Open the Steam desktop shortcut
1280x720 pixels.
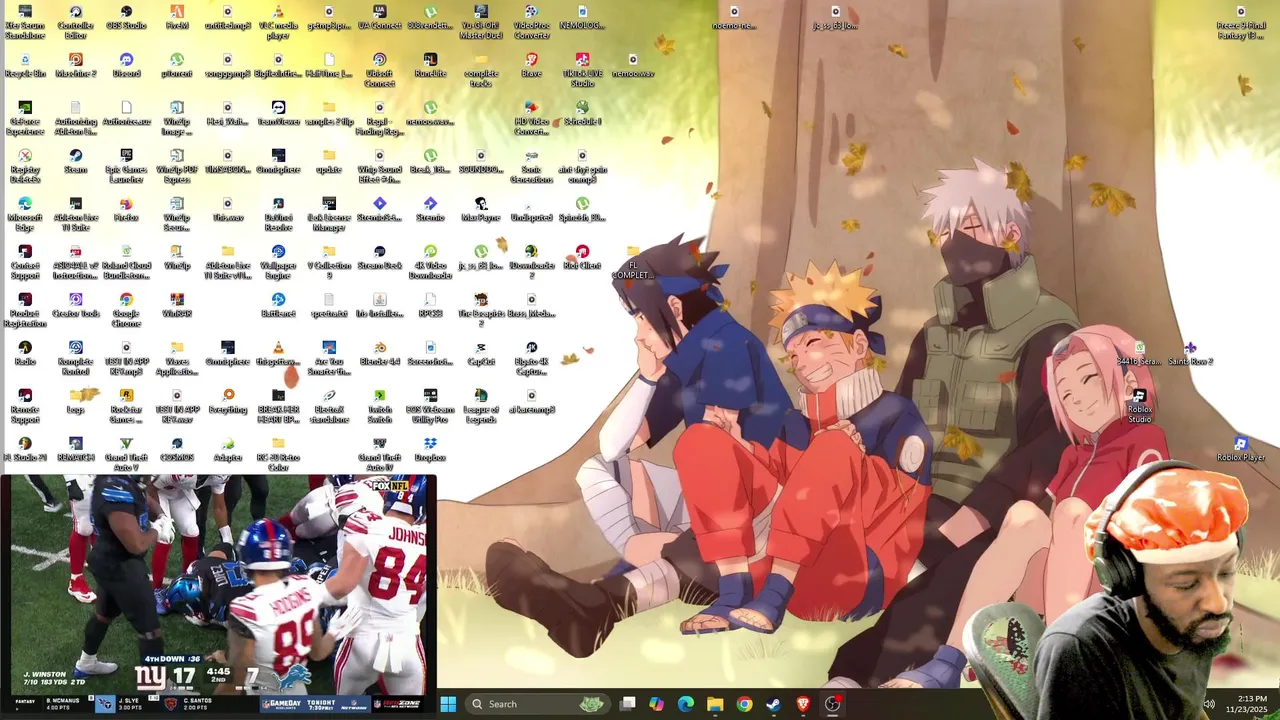[x=75, y=162]
